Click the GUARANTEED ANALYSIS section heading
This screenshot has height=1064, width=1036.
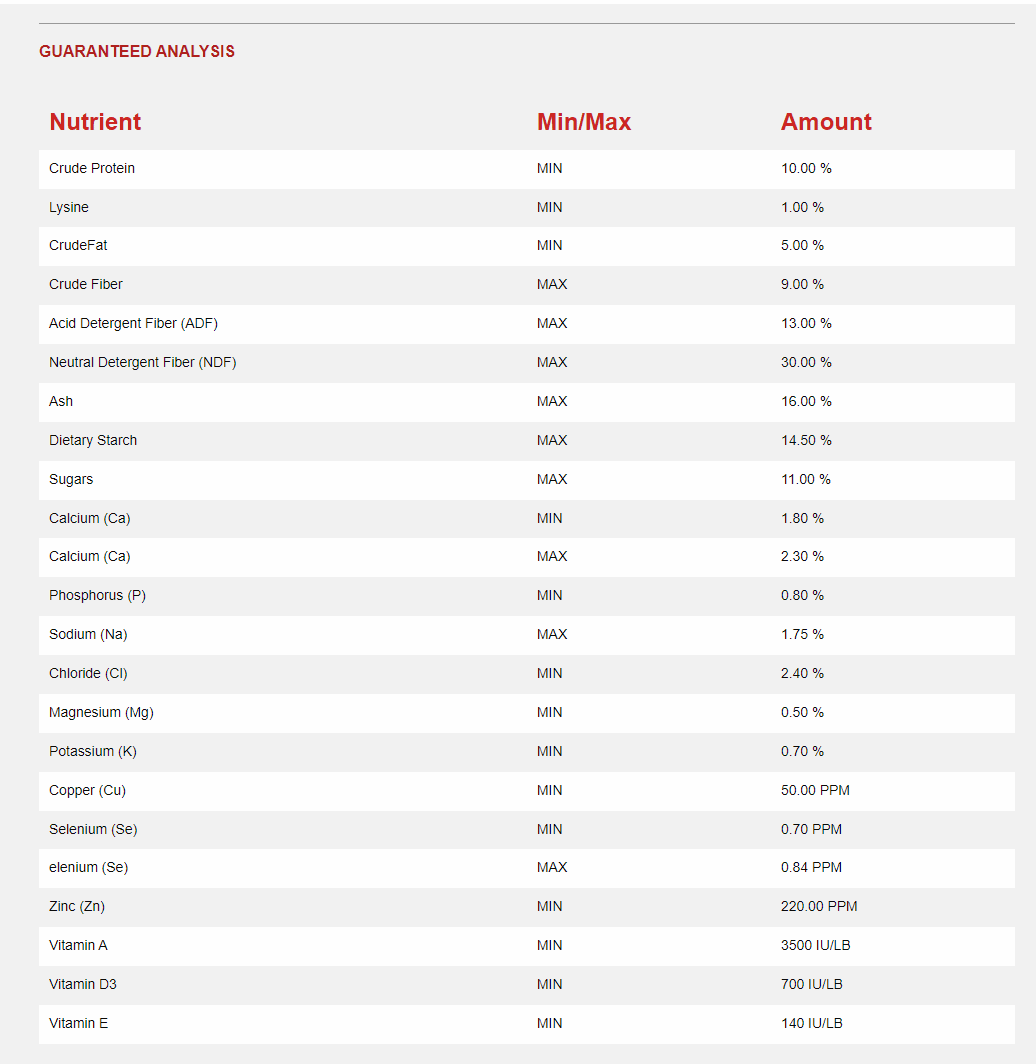[x=137, y=52]
